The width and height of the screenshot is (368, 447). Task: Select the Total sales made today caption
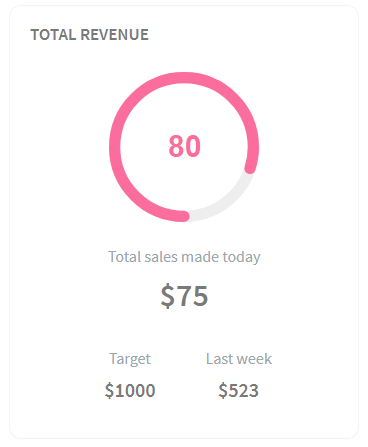184,257
